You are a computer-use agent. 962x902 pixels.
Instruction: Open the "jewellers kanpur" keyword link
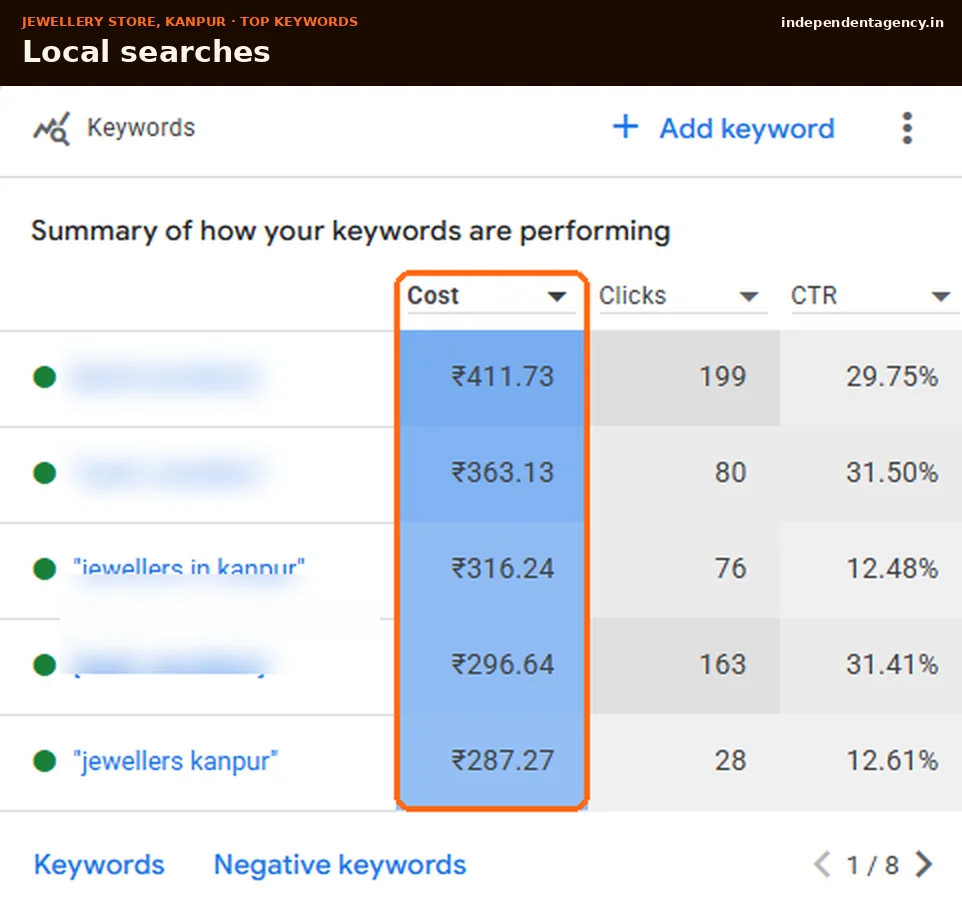pos(175,761)
